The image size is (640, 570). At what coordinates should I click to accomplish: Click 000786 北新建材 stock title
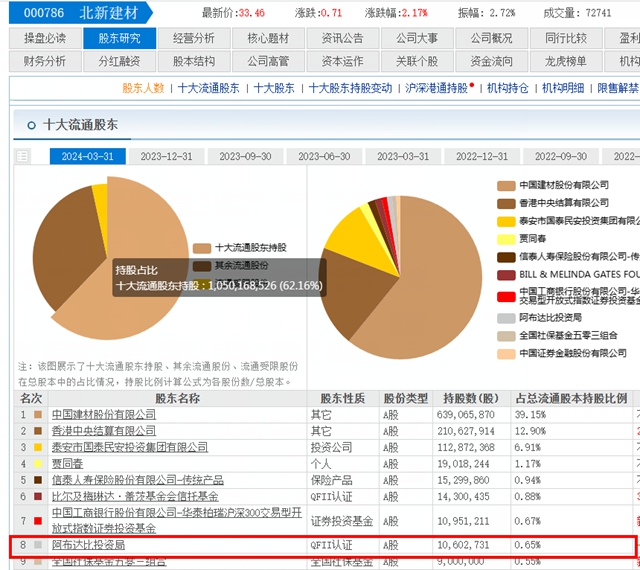pos(81,13)
